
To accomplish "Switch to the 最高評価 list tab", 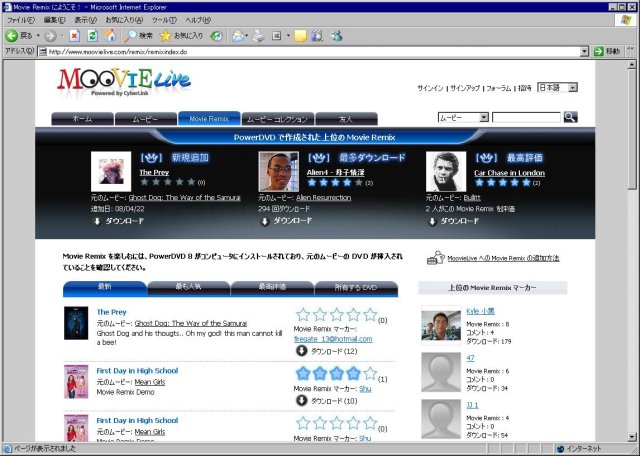I will 272,287.
